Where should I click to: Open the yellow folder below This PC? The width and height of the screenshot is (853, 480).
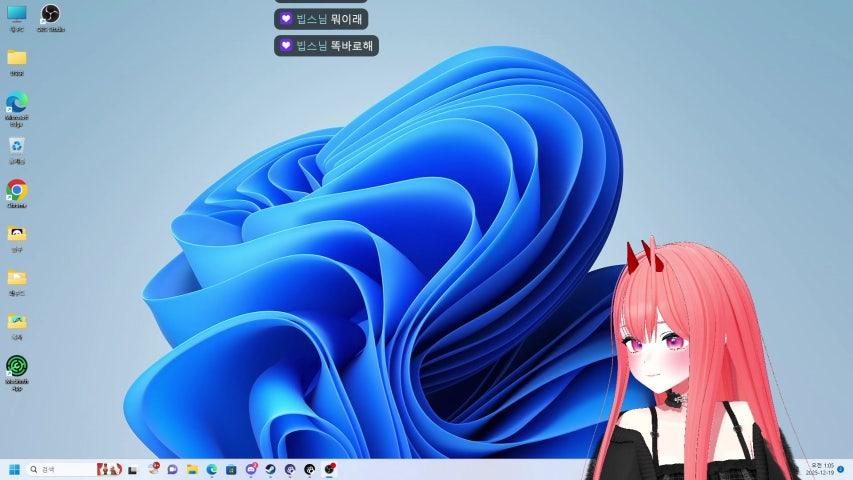click(x=17, y=59)
